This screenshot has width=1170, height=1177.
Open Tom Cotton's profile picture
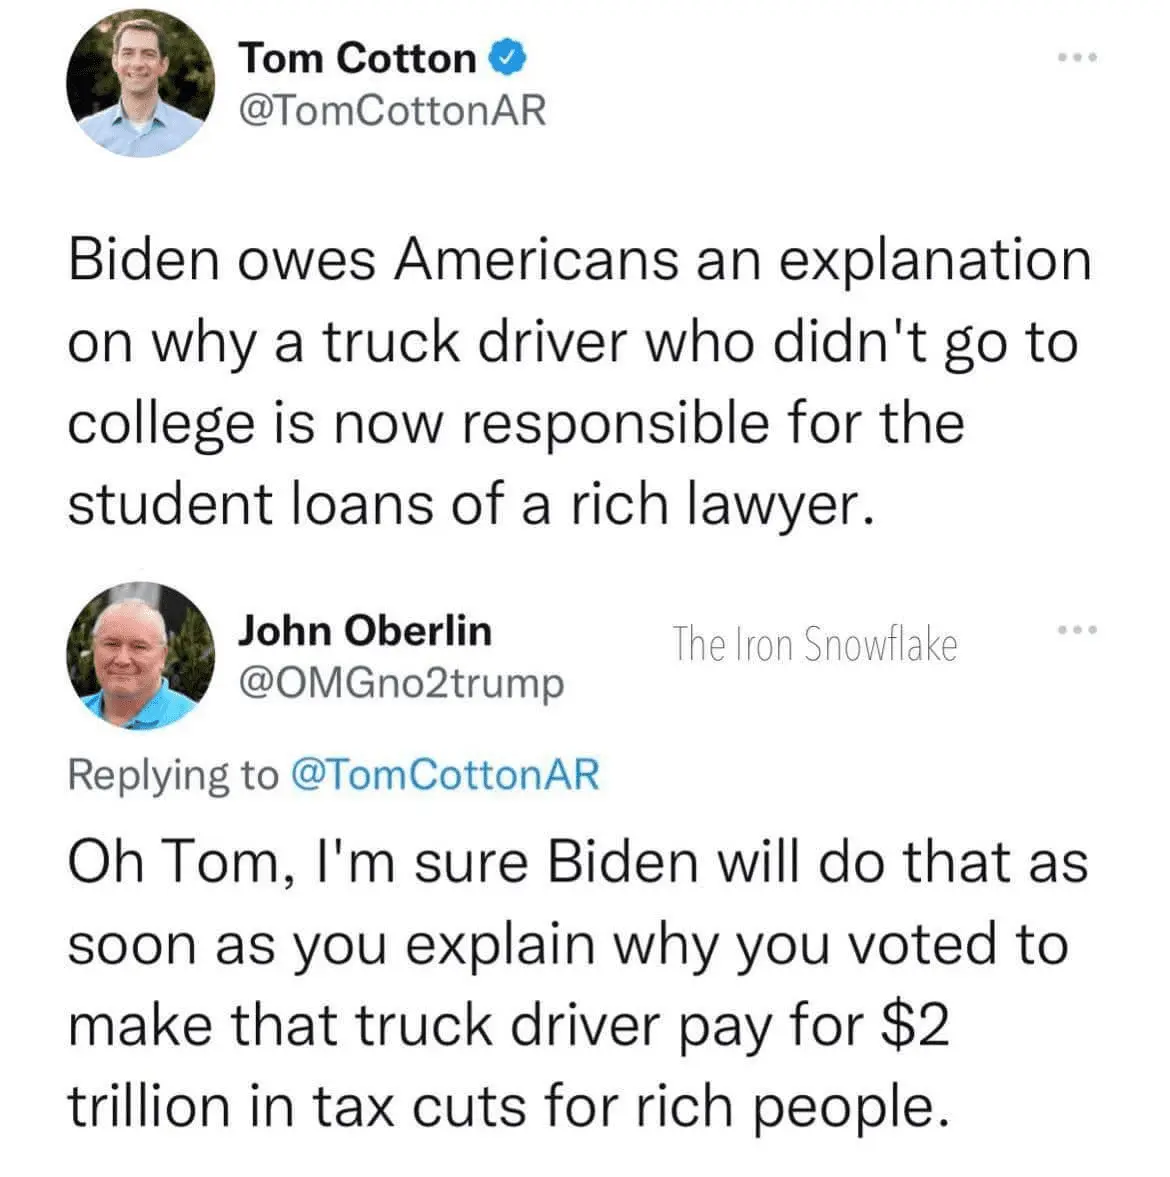click(x=140, y=84)
